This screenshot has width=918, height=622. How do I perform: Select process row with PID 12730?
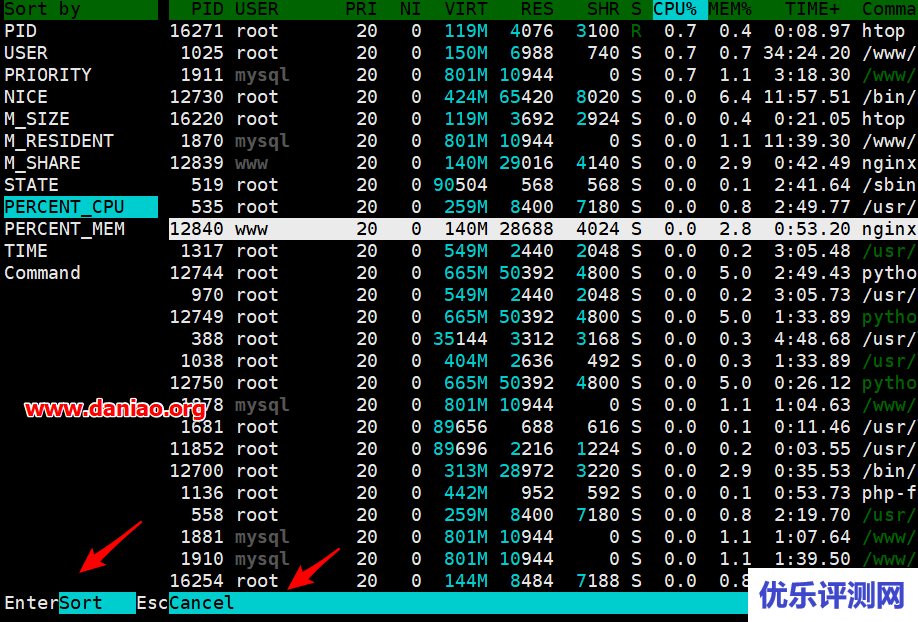(543, 97)
